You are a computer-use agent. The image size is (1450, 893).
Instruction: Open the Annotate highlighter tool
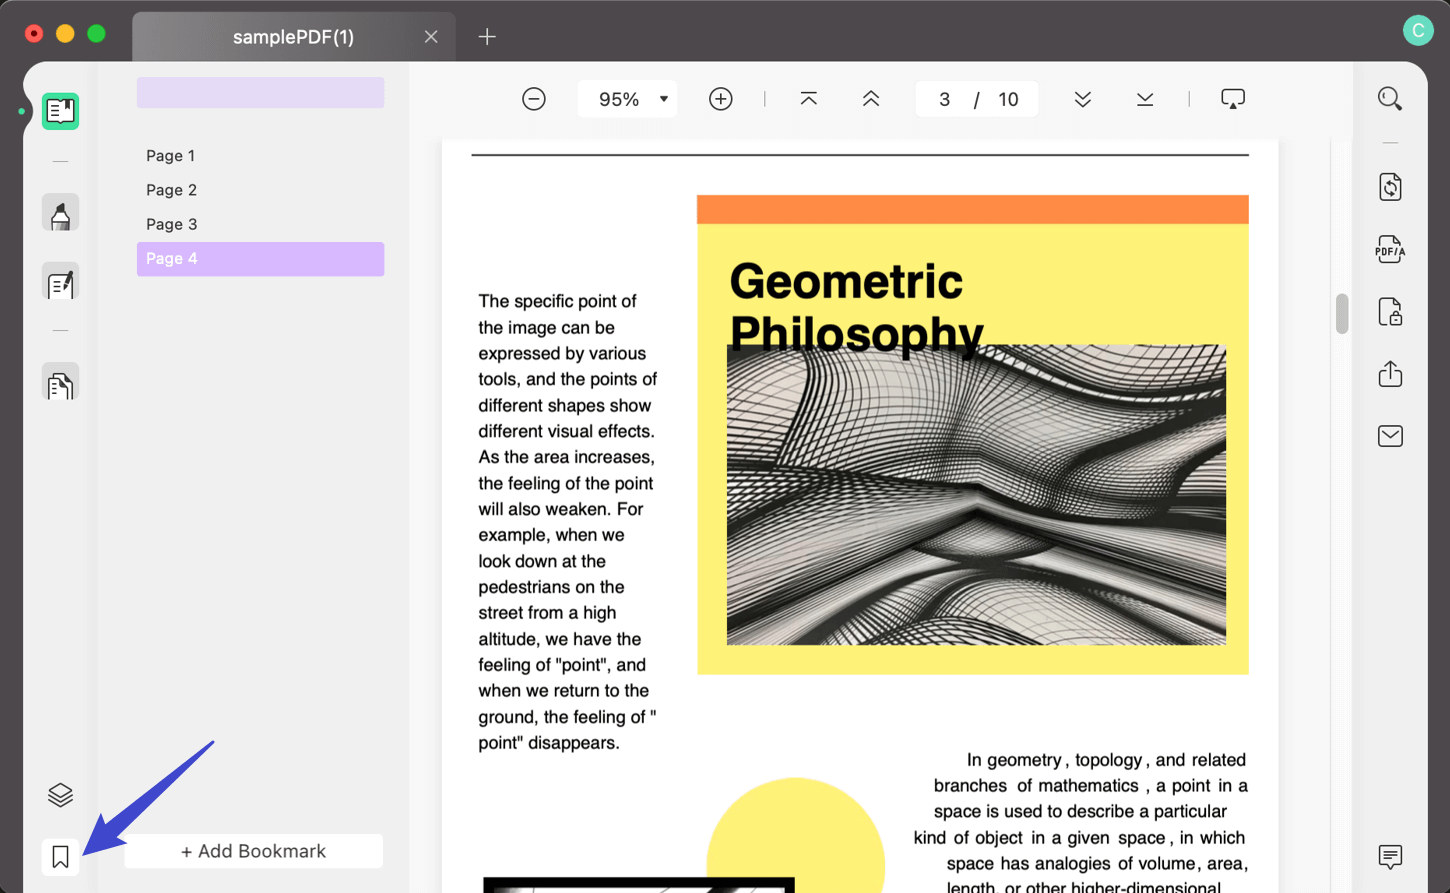point(60,212)
